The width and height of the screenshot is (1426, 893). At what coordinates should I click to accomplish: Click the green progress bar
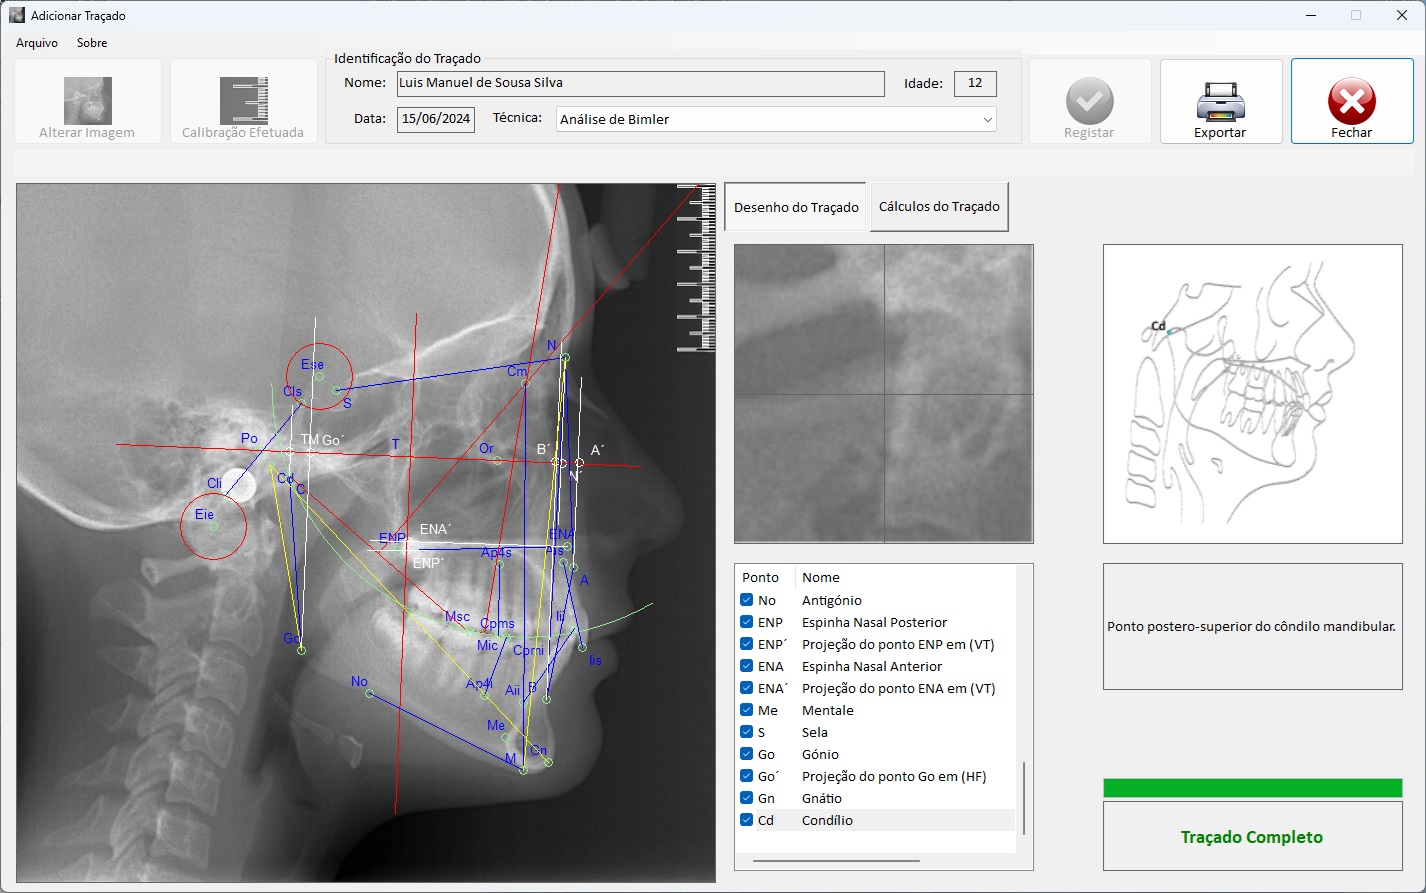coord(1252,788)
